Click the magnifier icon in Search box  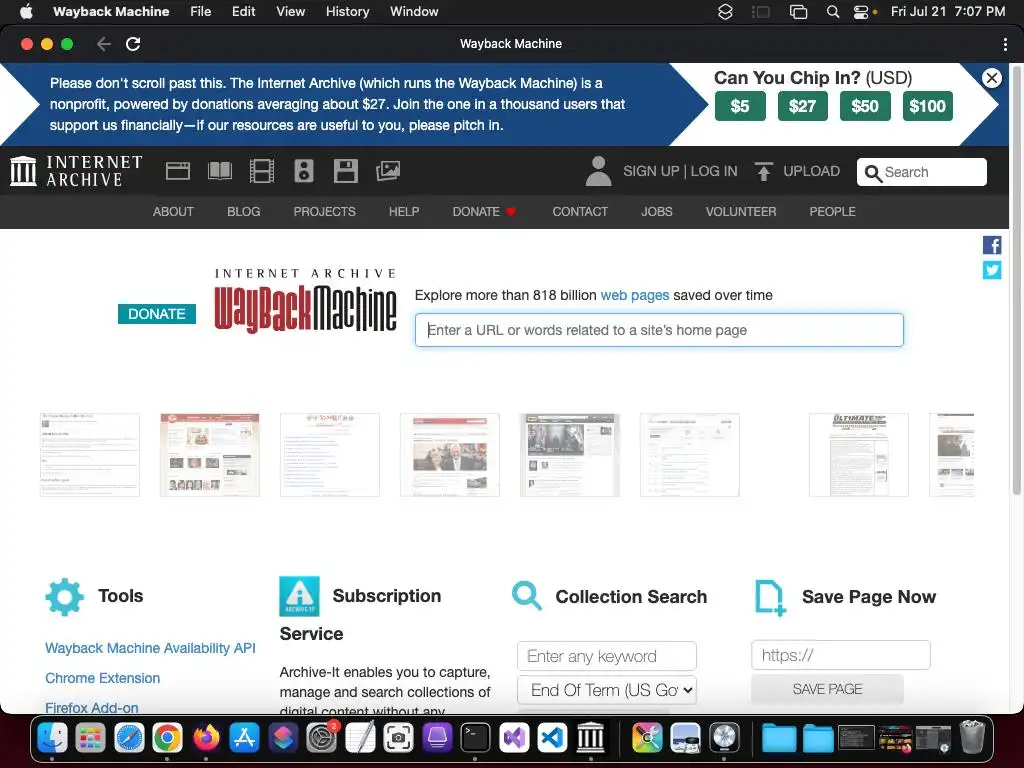872,172
